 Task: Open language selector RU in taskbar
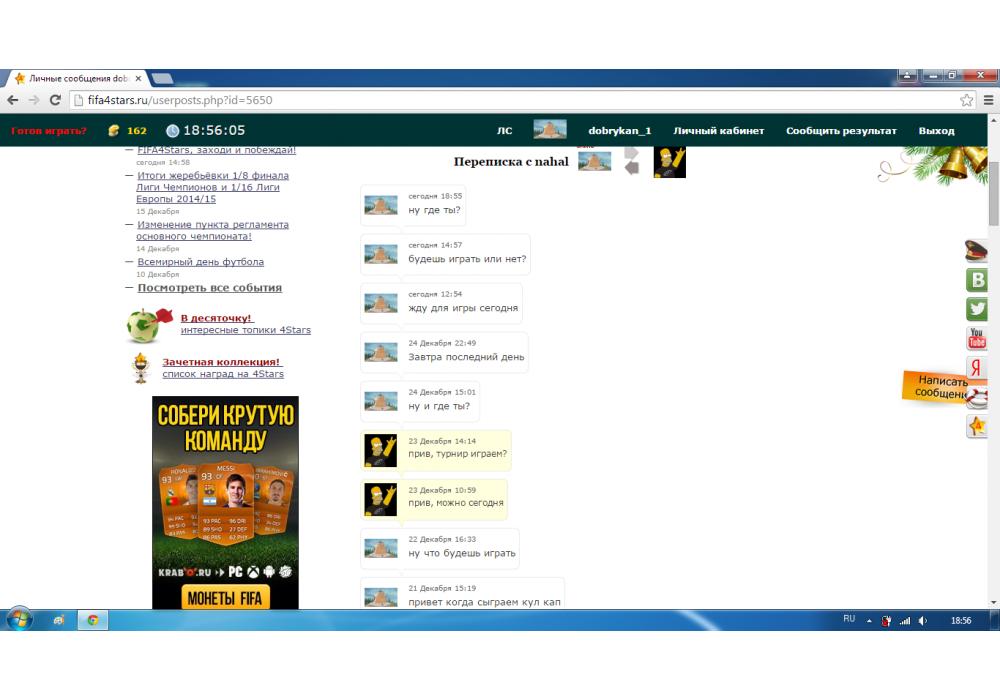849,619
